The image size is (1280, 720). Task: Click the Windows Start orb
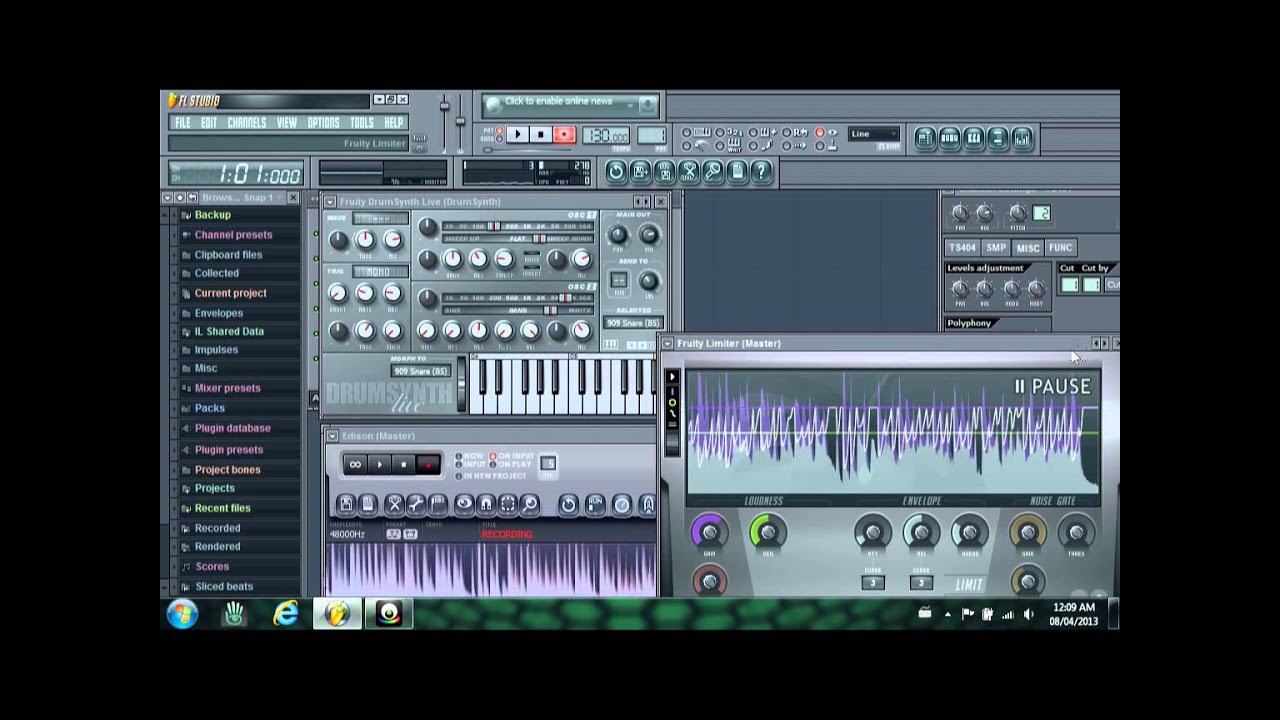(182, 614)
